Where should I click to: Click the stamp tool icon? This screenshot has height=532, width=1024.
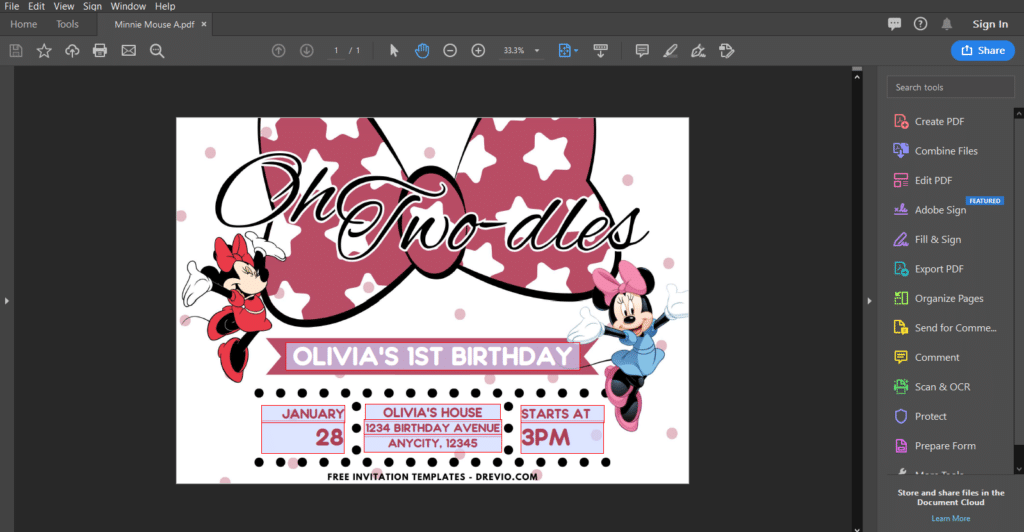click(x=726, y=50)
